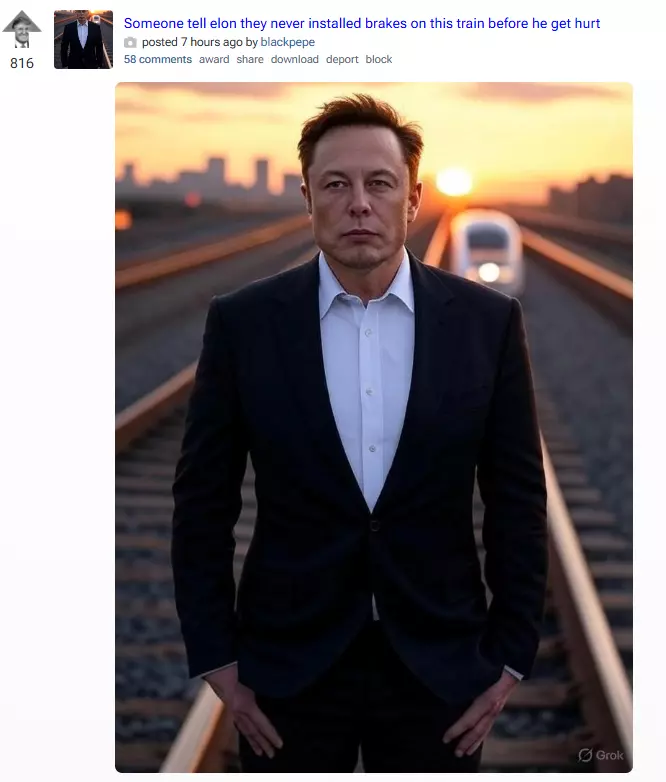Click the camera icon beside the post time
The height and width of the screenshot is (782, 666).
point(130,42)
